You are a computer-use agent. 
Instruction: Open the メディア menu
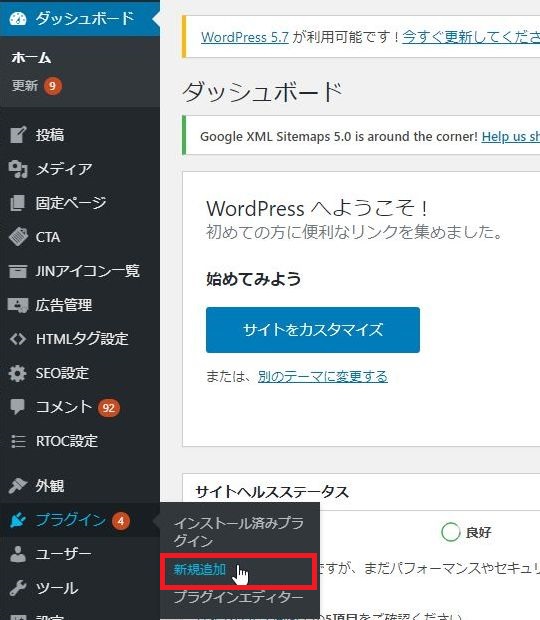(80, 169)
